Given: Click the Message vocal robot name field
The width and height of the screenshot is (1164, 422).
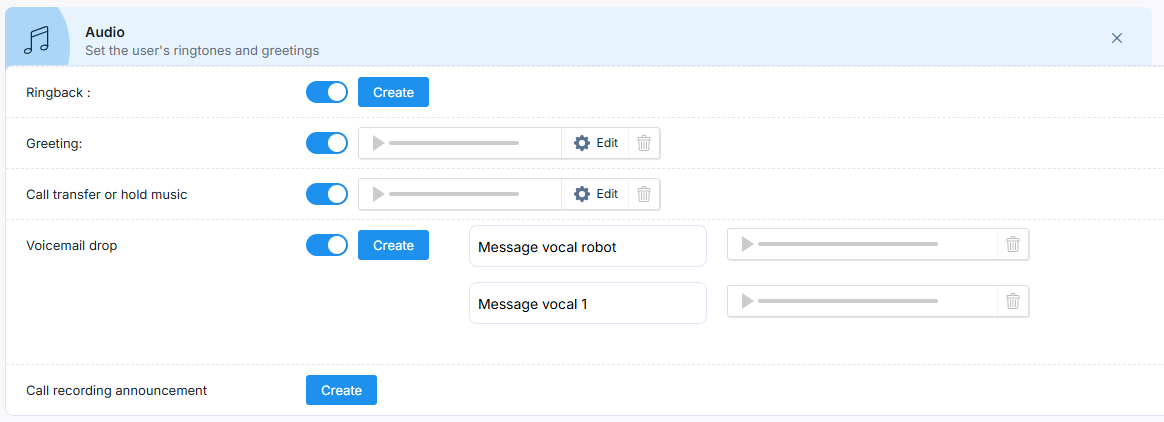Looking at the screenshot, I should click(x=588, y=247).
